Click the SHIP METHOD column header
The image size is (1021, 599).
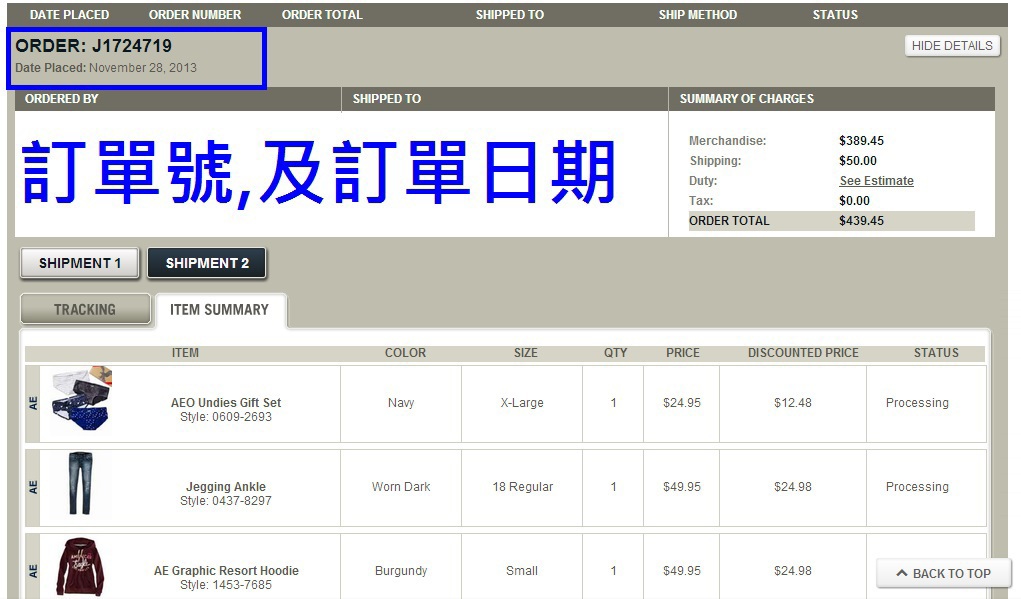click(698, 14)
